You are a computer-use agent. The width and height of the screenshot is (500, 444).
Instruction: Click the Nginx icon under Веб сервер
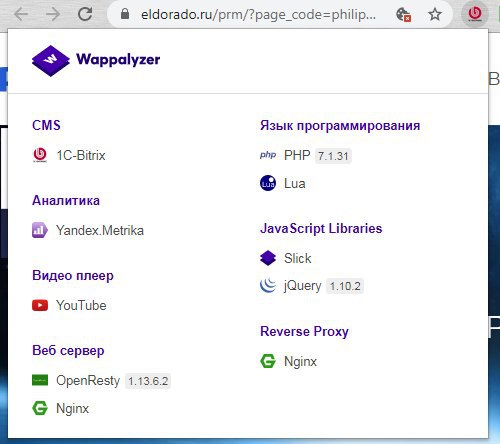click(x=40, y=408)
